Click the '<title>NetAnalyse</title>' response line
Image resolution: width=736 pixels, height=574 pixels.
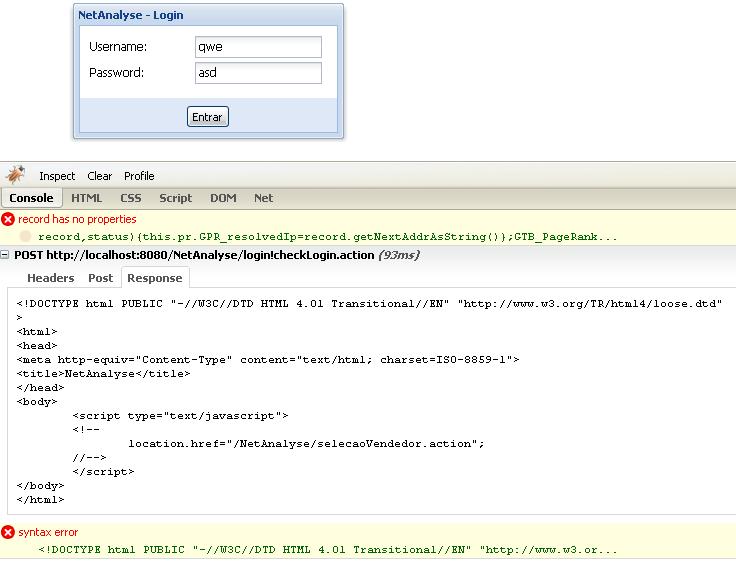tap(103, 374)
